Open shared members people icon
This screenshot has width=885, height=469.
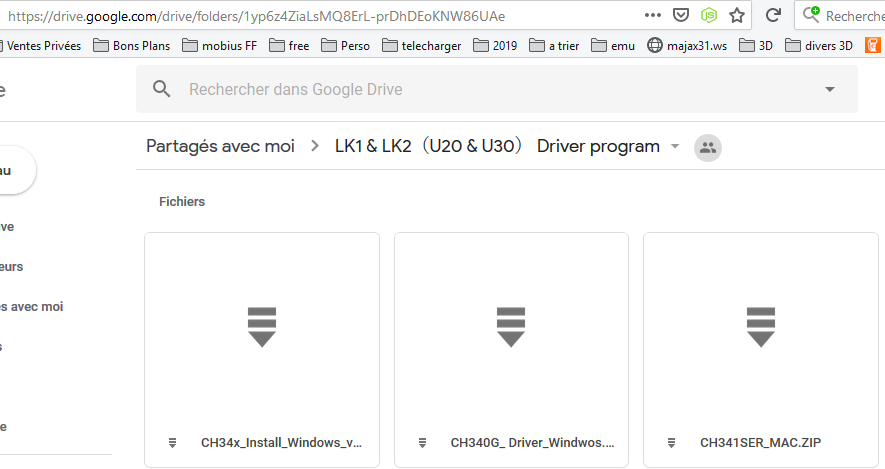pyautogui.click(x=708, y=148)
